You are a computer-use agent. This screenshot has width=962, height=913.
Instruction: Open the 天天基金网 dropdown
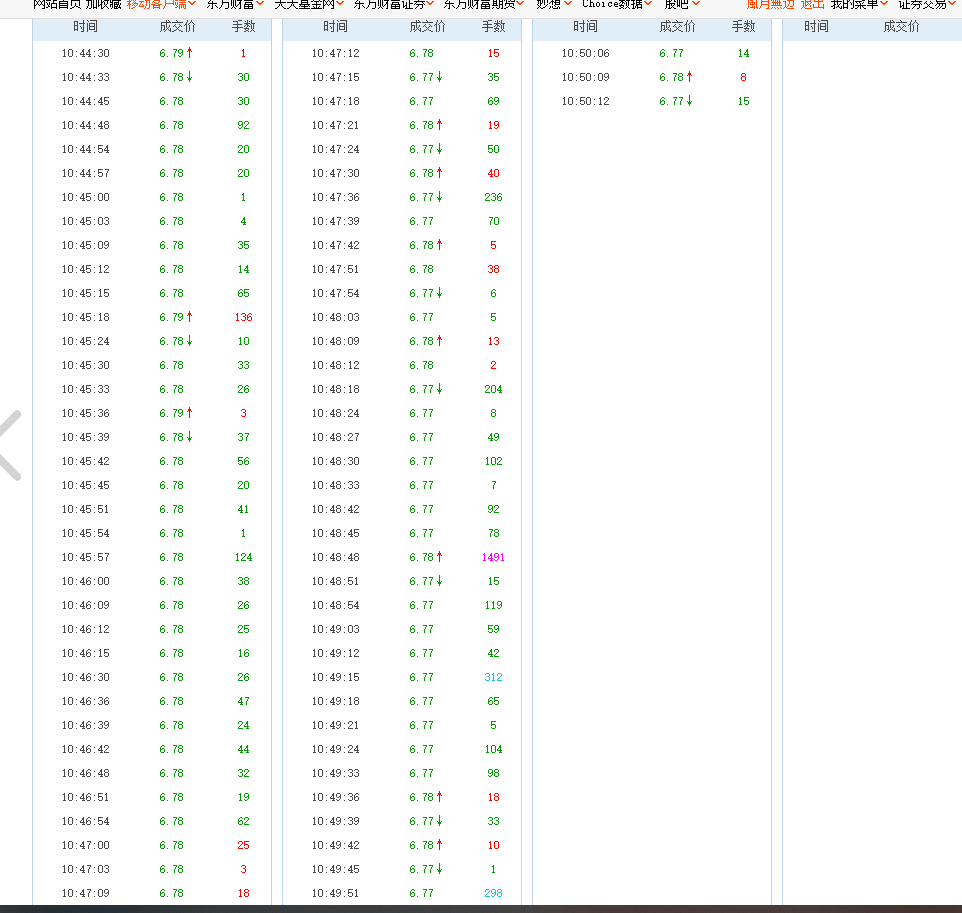click(x=309, y=4)
